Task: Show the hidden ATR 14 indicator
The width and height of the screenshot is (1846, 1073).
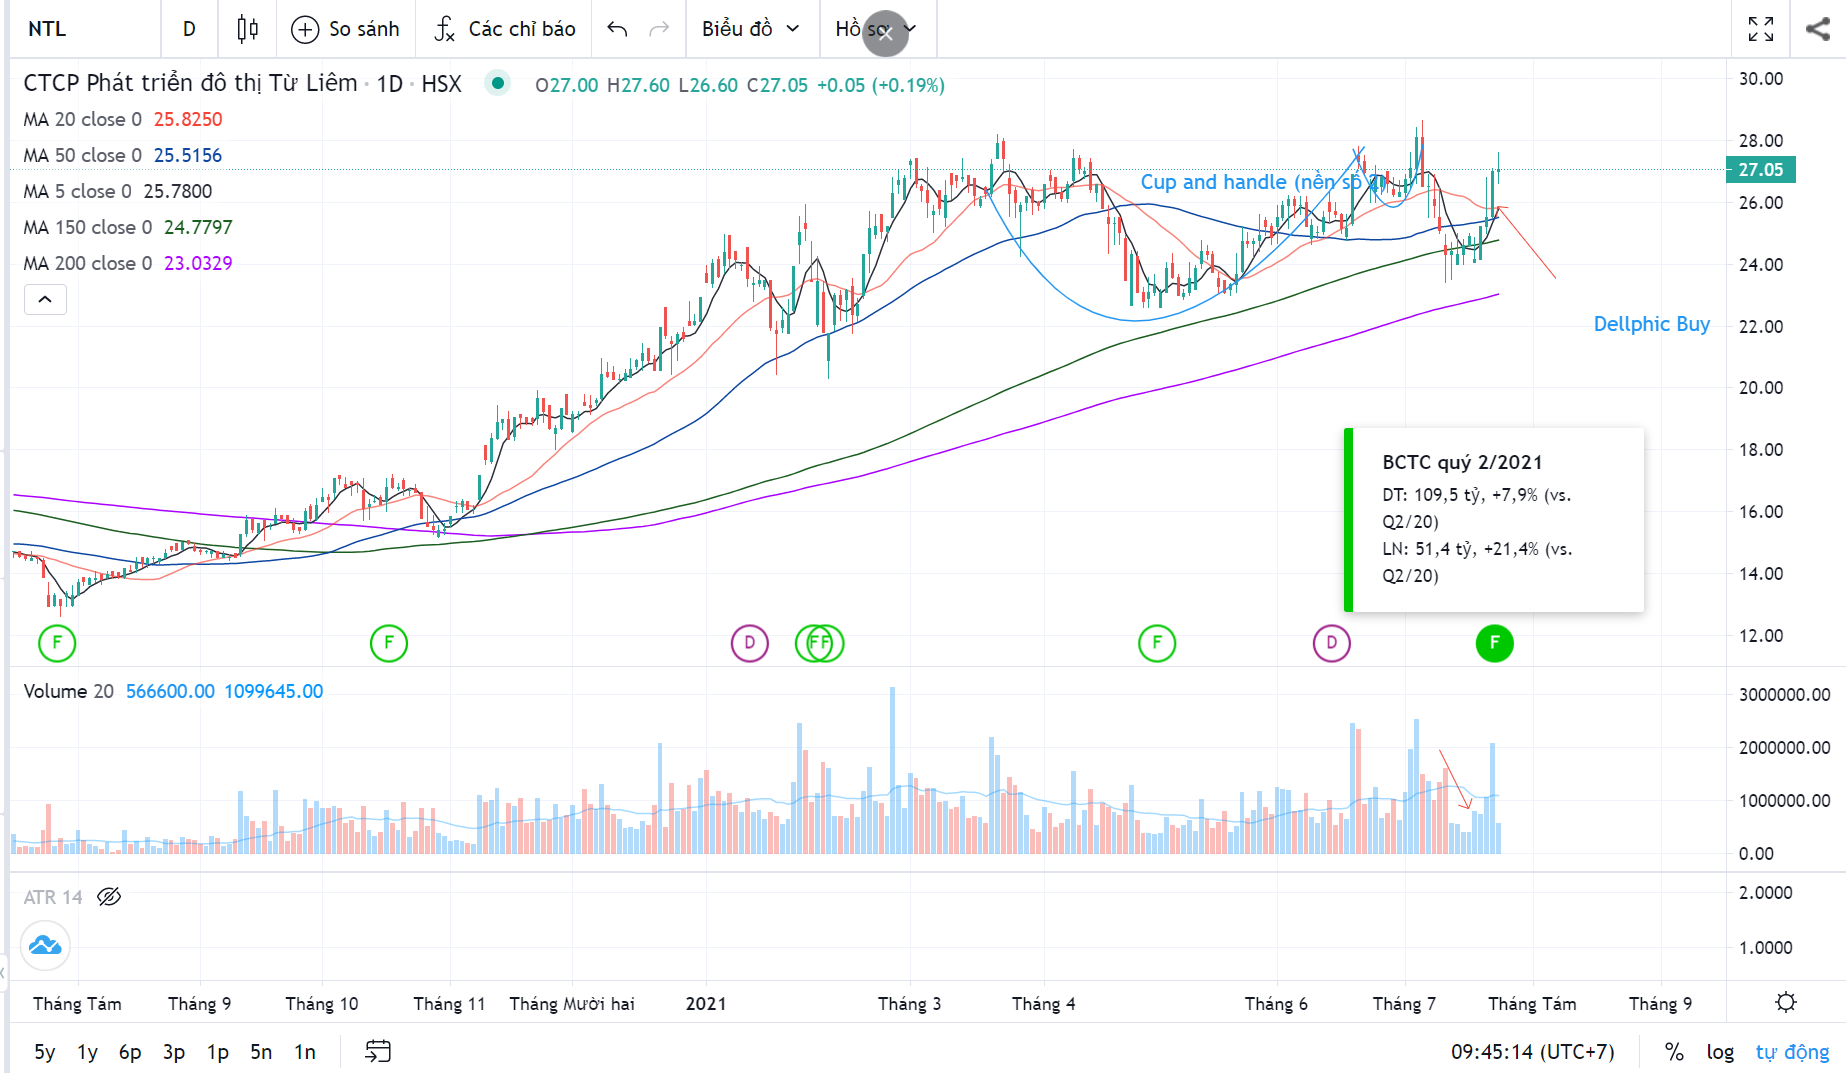Action: tap(109, 897)
